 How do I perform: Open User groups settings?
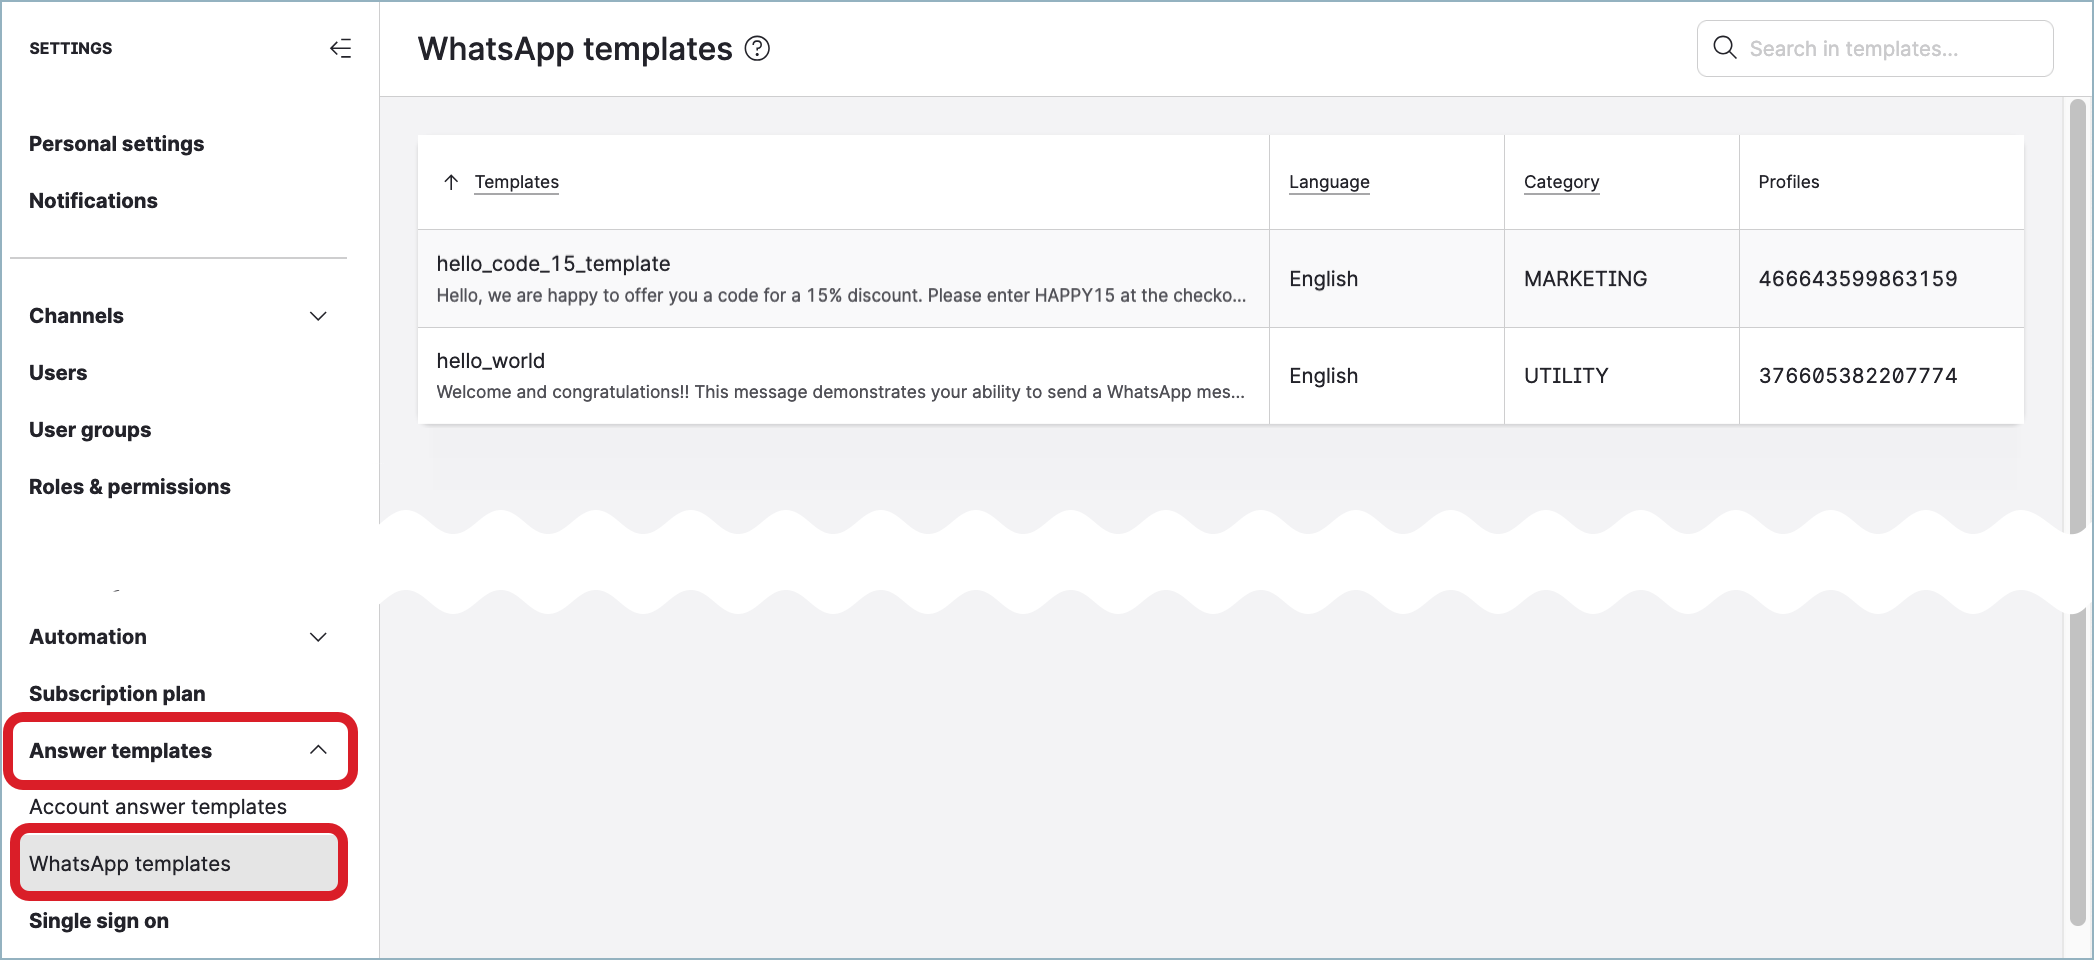click(x=89, y=429)
